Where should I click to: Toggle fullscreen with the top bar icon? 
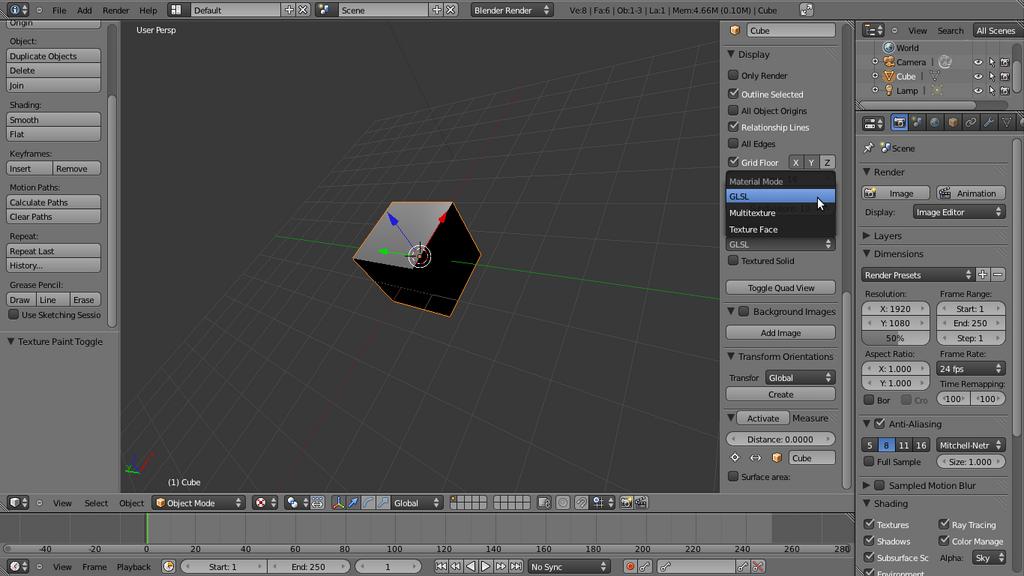pyautogui.click(x=807, y=10)
